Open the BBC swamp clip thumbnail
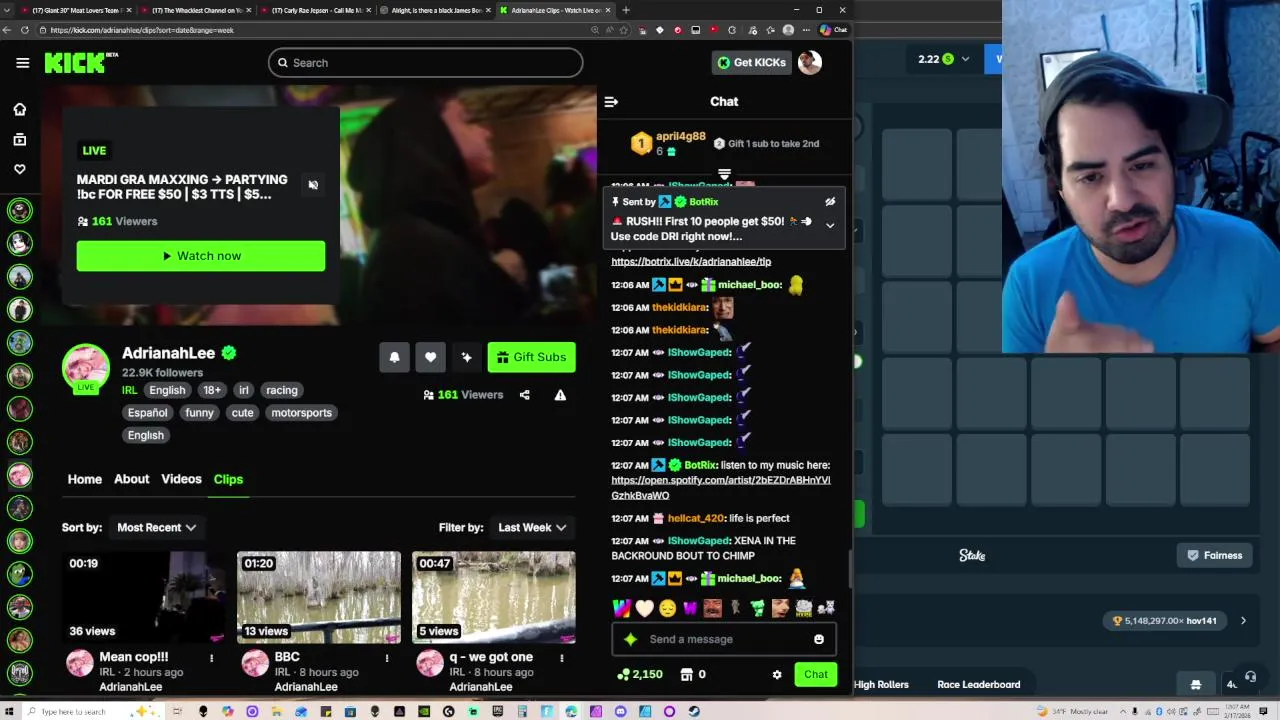 [319, 597]
